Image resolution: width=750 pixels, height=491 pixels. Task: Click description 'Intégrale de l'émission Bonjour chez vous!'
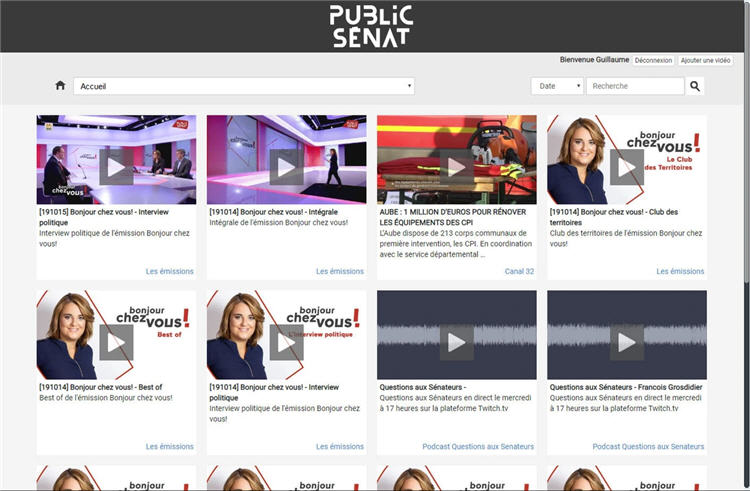coord(278,222)
